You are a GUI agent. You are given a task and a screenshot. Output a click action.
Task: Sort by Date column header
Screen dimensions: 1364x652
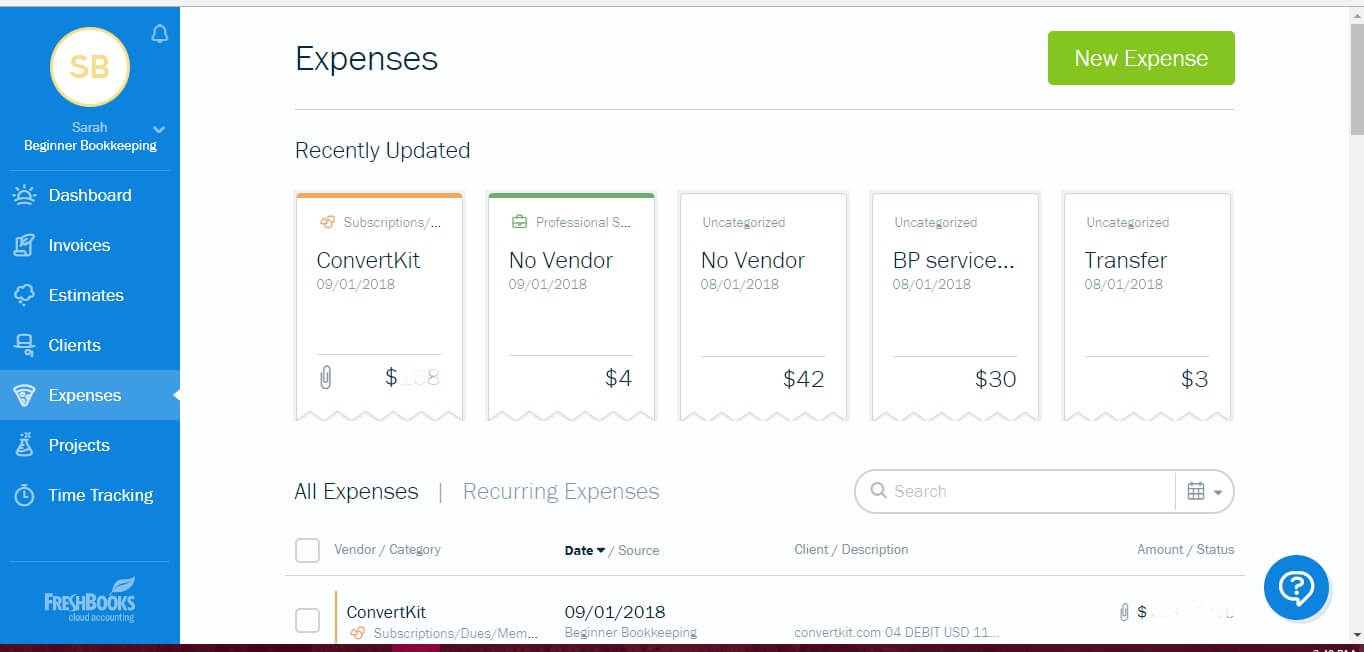click(585, 550)
